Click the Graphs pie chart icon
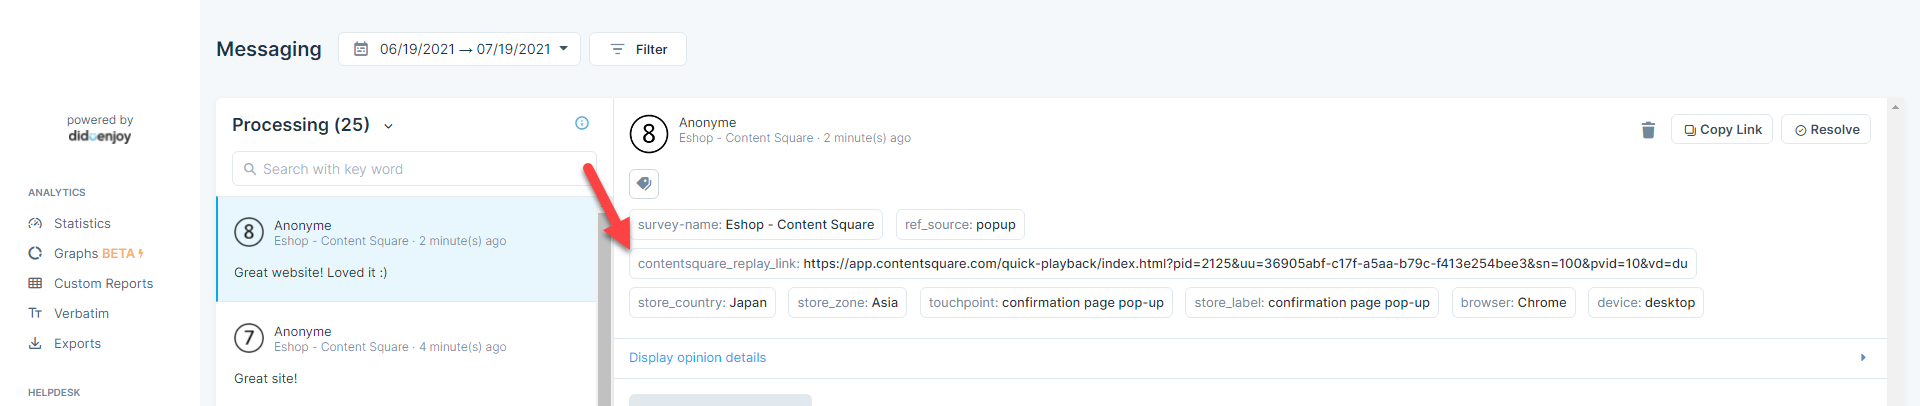The height and width of the screenshot is (406, 1920). click(35, 253)
